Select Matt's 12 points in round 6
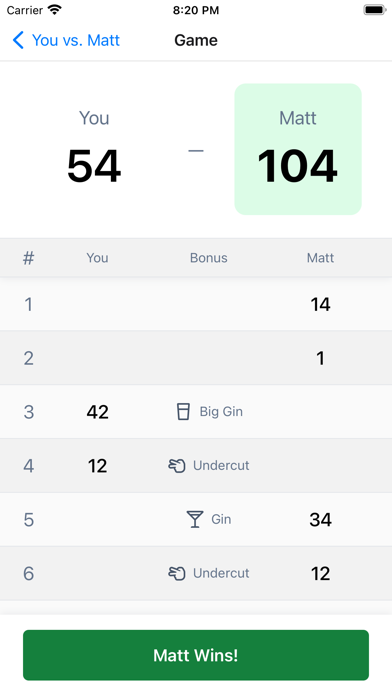The width and height of the screenshot is (392, 696). (x=320, y=573)
